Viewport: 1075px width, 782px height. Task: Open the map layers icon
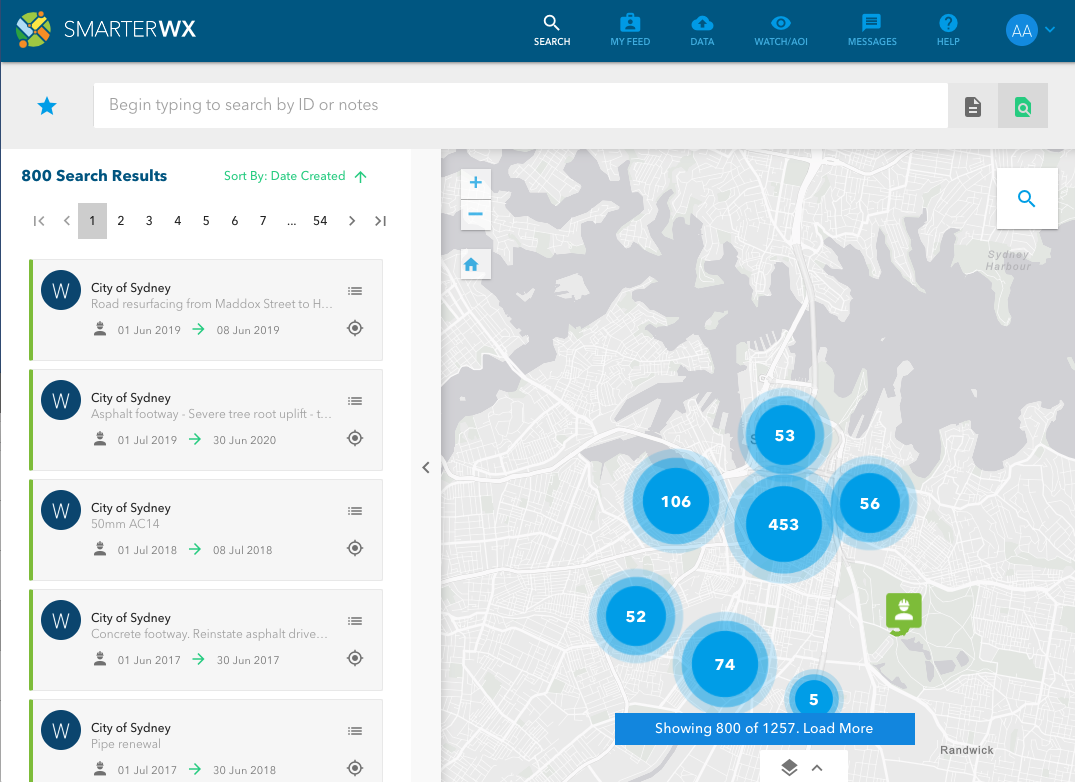click(x=789, y=768)
